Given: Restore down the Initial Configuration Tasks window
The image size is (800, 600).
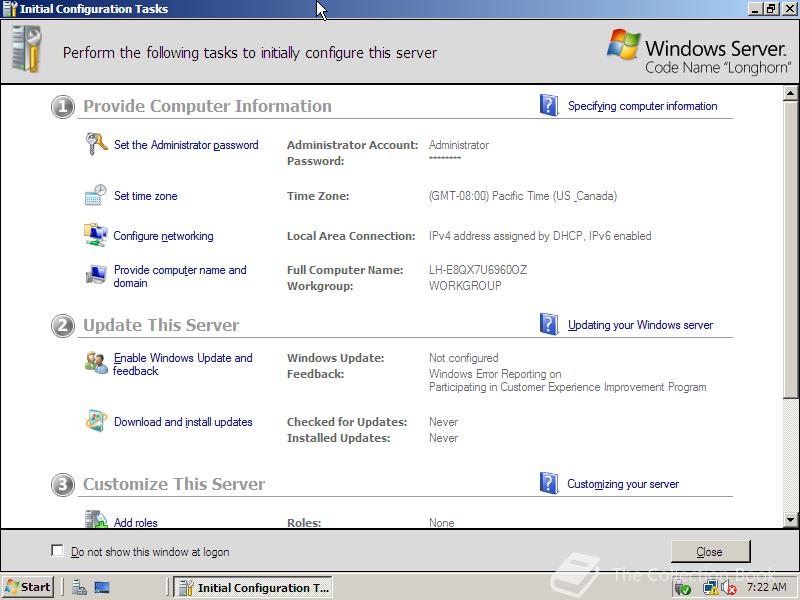Looking at the screenshot, I should click(x=771, y=9).
